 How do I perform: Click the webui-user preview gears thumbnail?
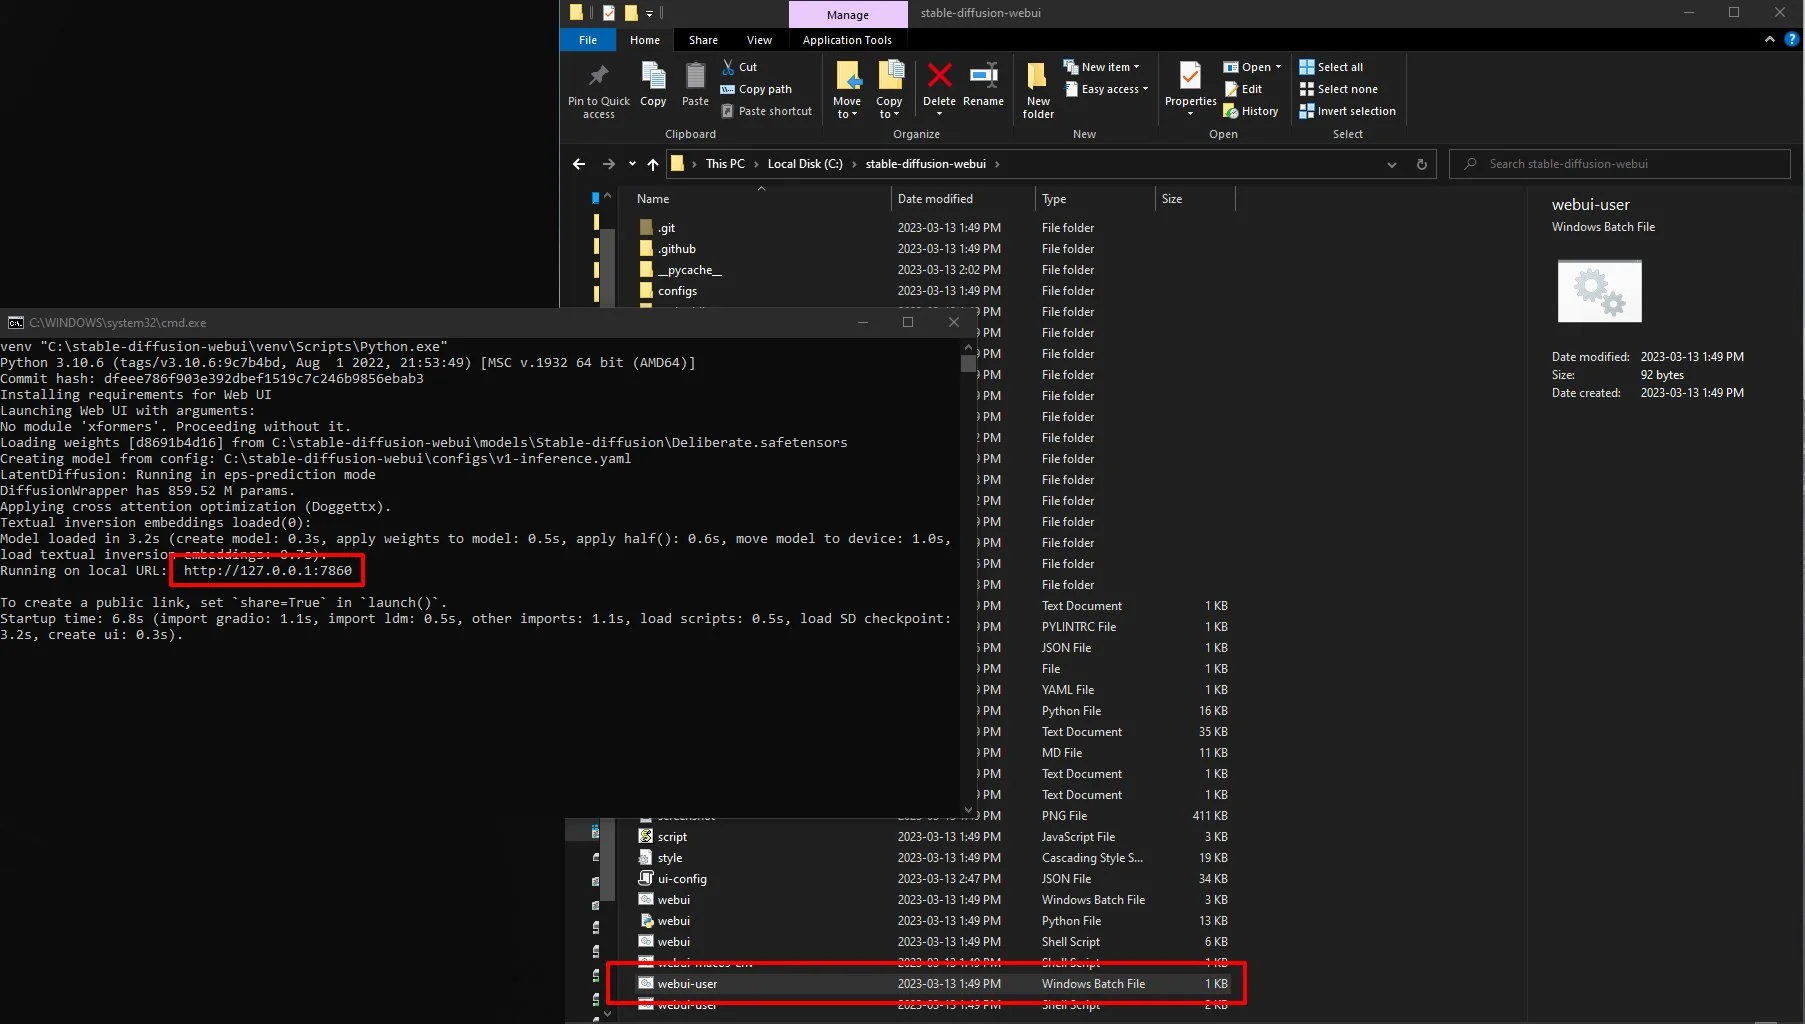coord(1599,291)
